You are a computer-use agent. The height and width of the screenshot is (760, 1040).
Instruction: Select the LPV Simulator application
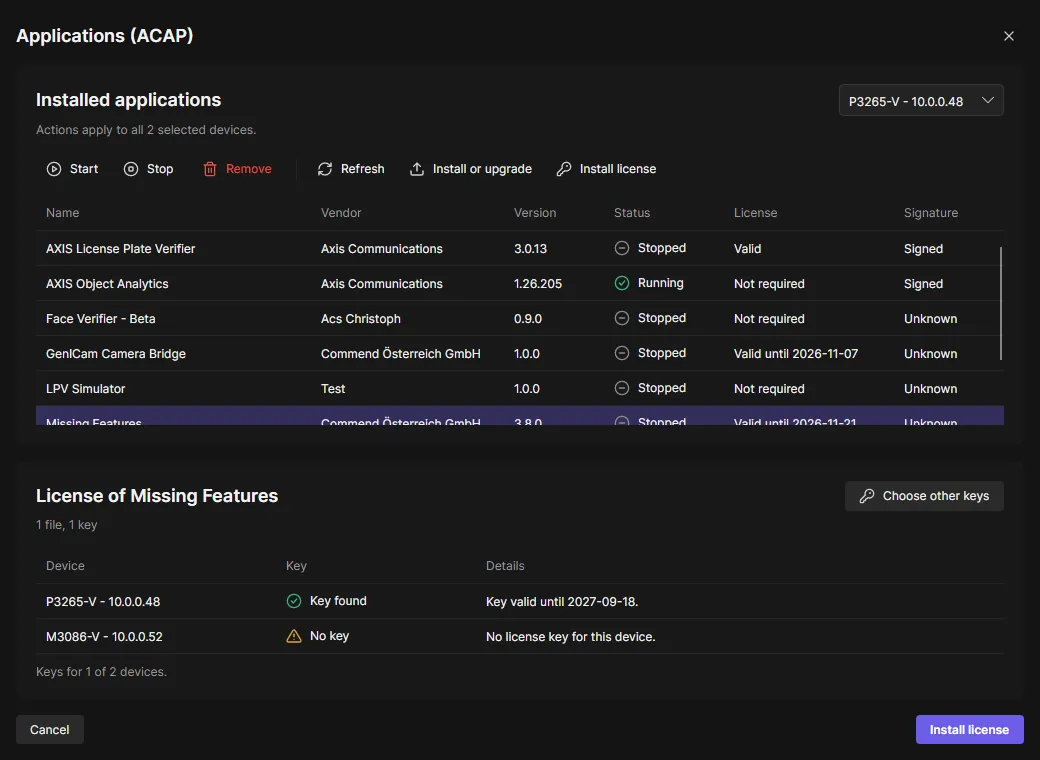coord(520,389)
